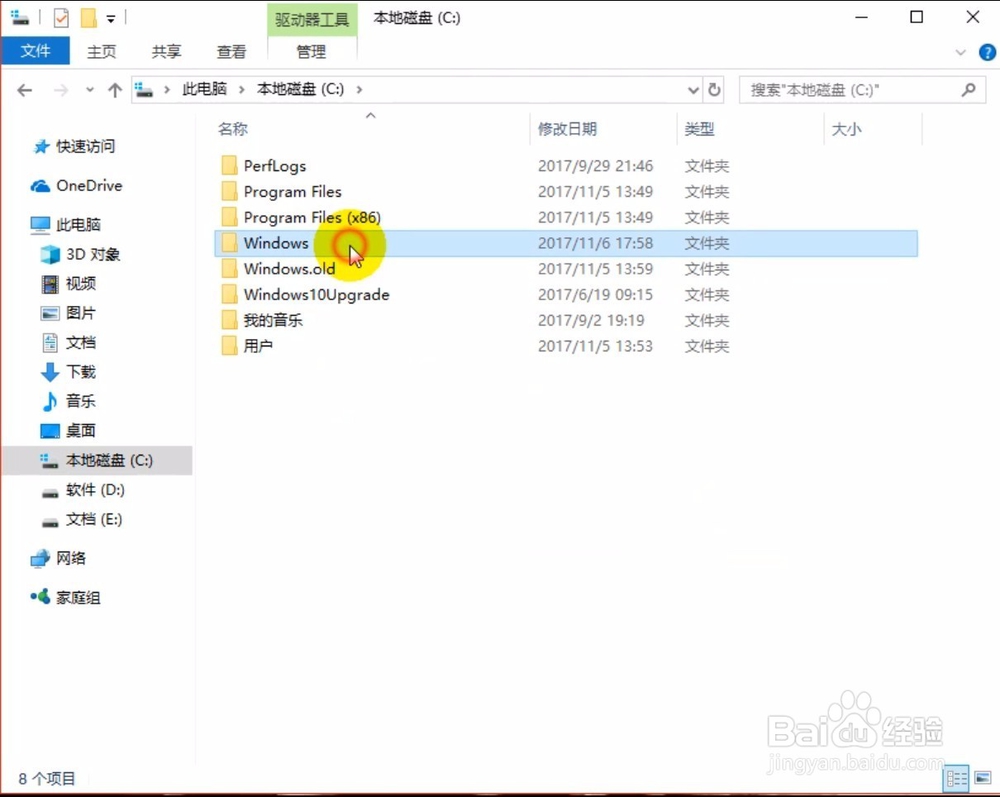1000x797 pixels.
Task: Go up one folder level
Action: click(x=115, y=91)
